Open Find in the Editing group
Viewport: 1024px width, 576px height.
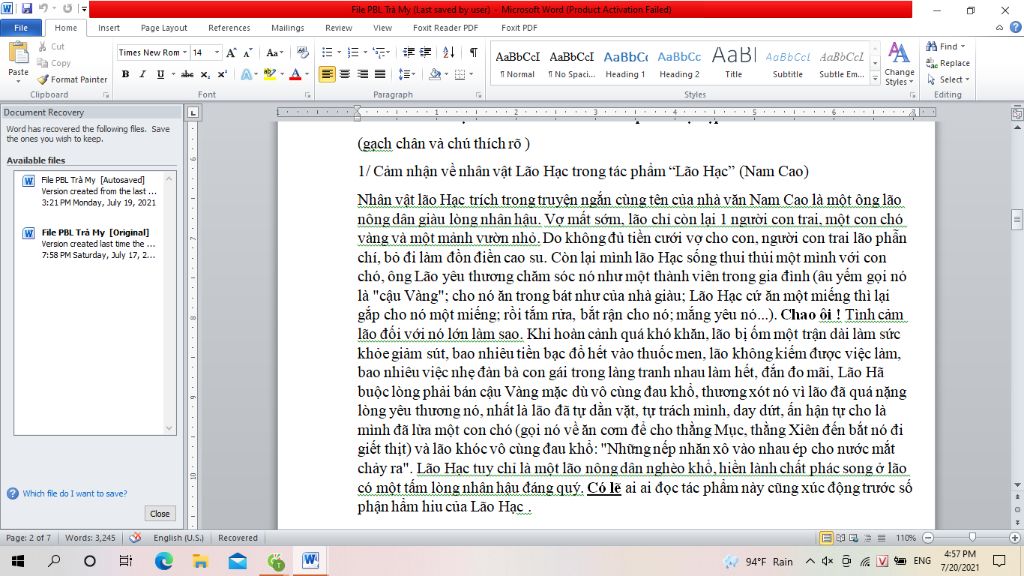(944, 46)
